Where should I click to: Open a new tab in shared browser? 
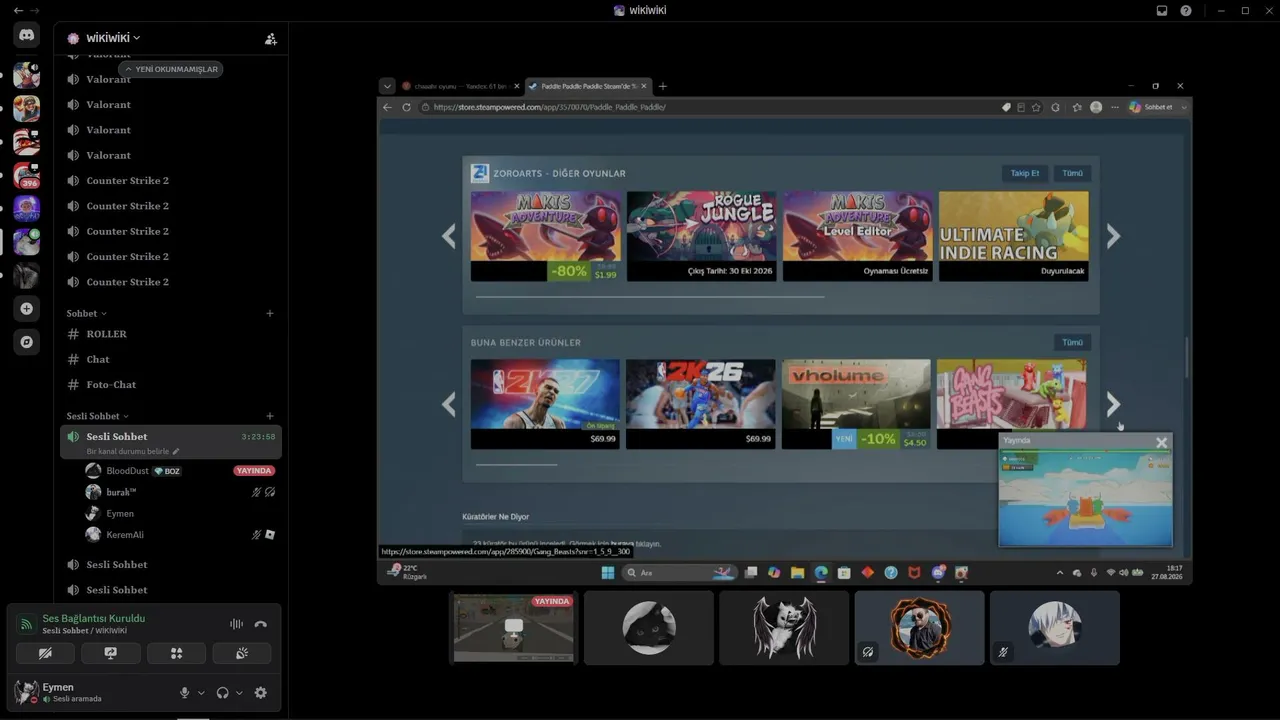(x=662, y=86)
